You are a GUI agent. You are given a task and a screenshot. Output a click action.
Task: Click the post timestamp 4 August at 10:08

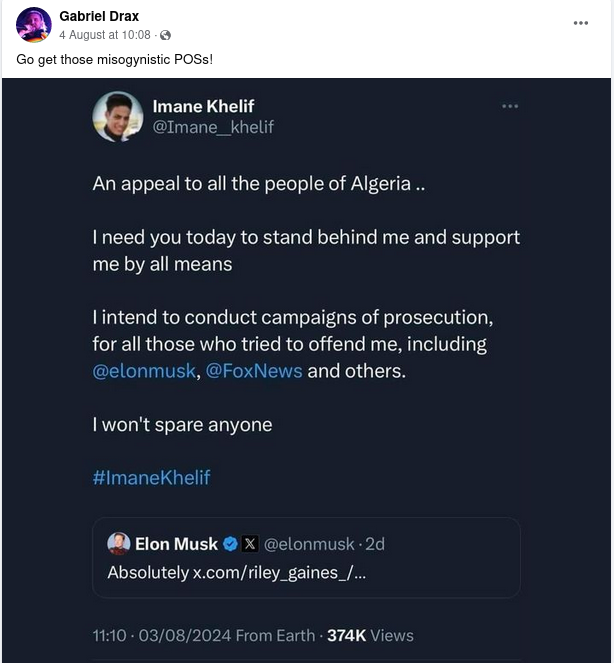pos(107,35)
